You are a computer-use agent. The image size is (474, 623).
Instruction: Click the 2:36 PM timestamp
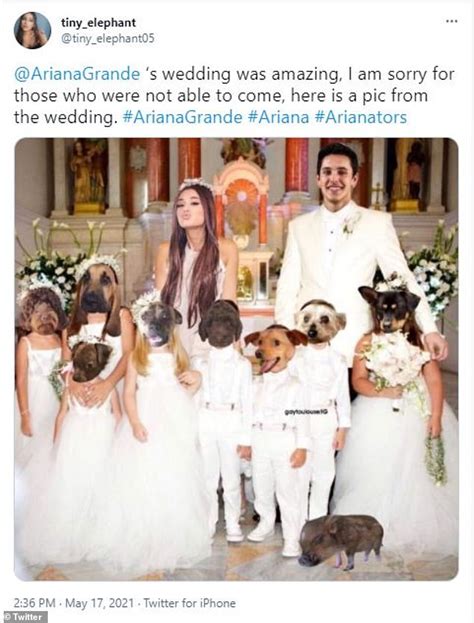pyautogui.click(x=35, y=603)
